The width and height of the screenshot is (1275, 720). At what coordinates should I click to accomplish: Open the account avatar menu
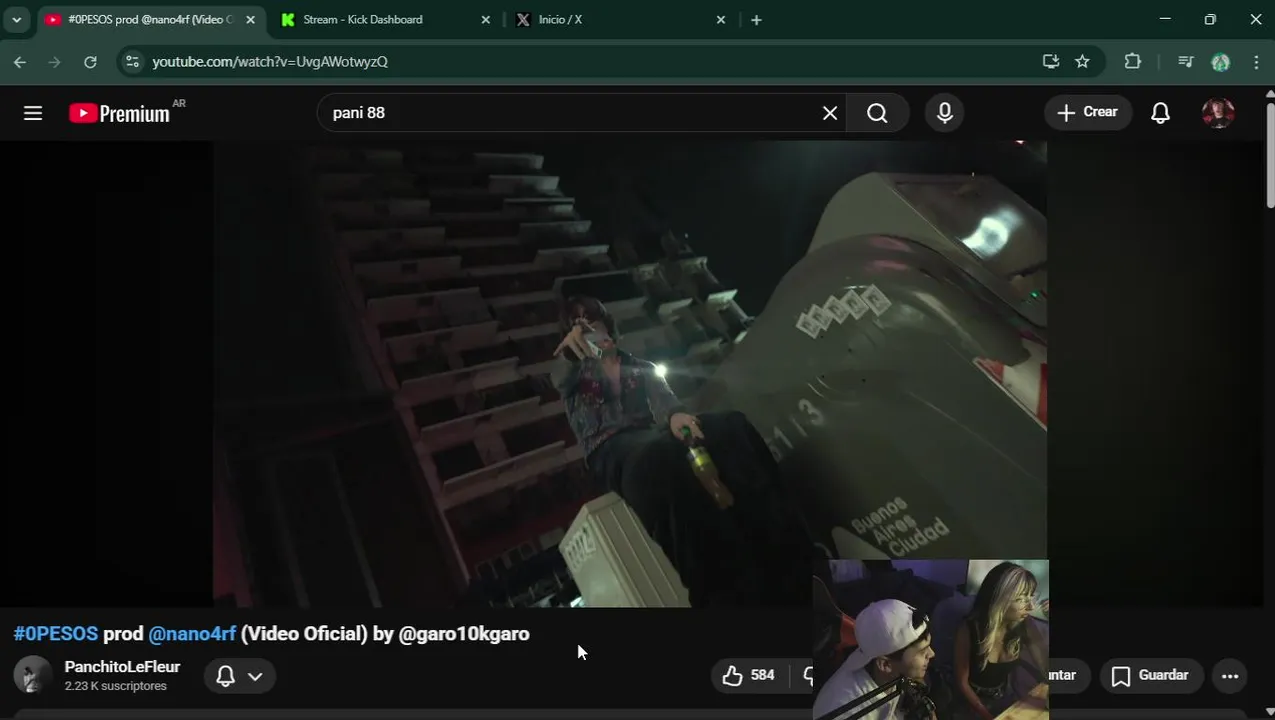1218,113
